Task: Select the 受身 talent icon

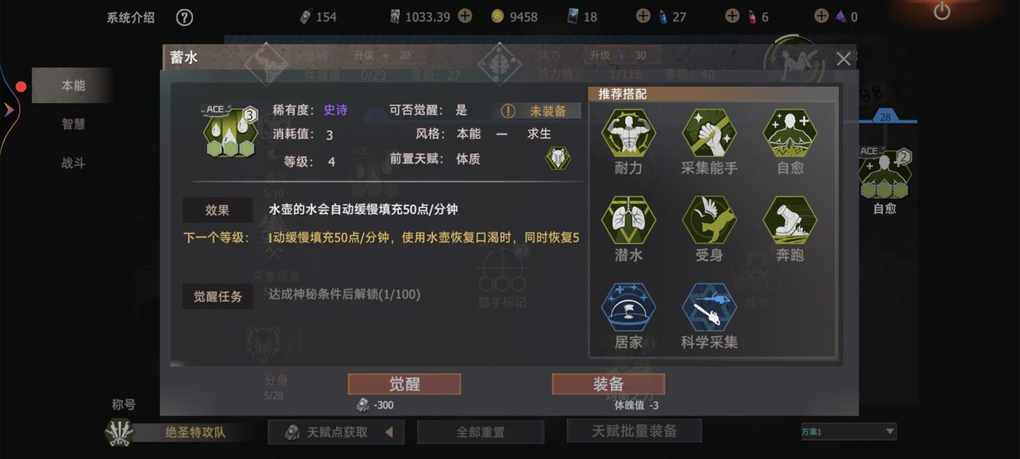Action: point(709,220)
